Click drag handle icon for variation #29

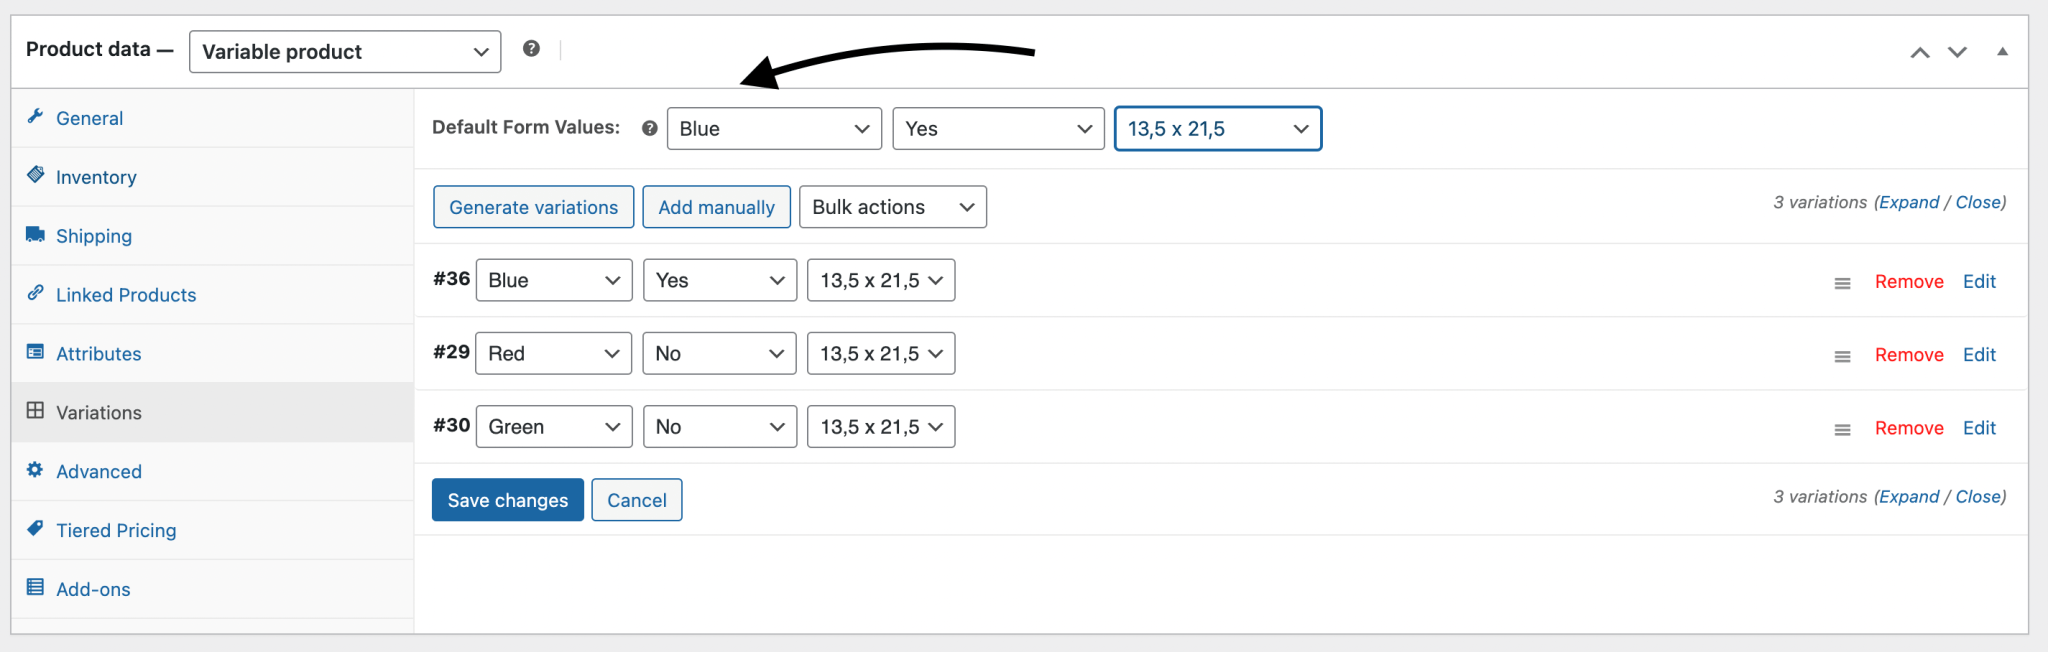coord(1842,356)
